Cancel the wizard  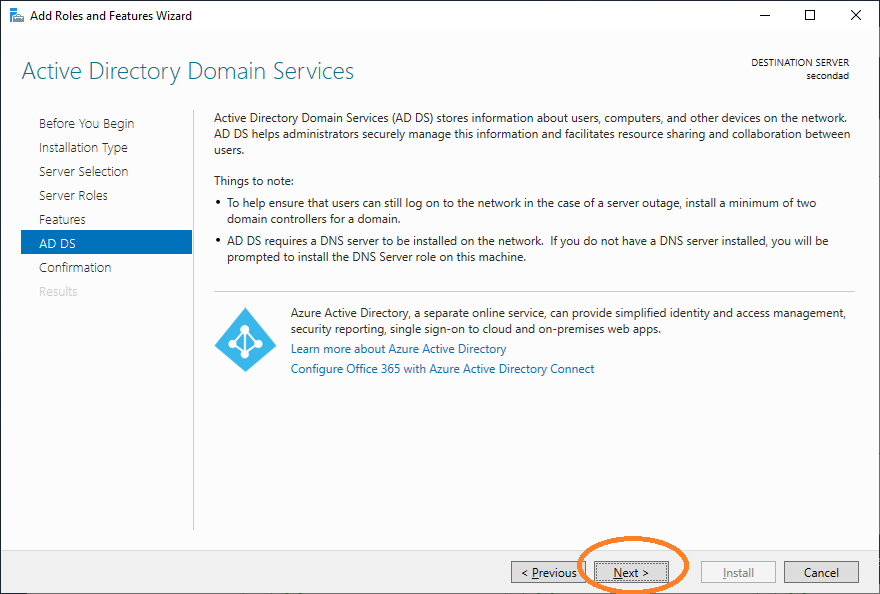(821, 573)
